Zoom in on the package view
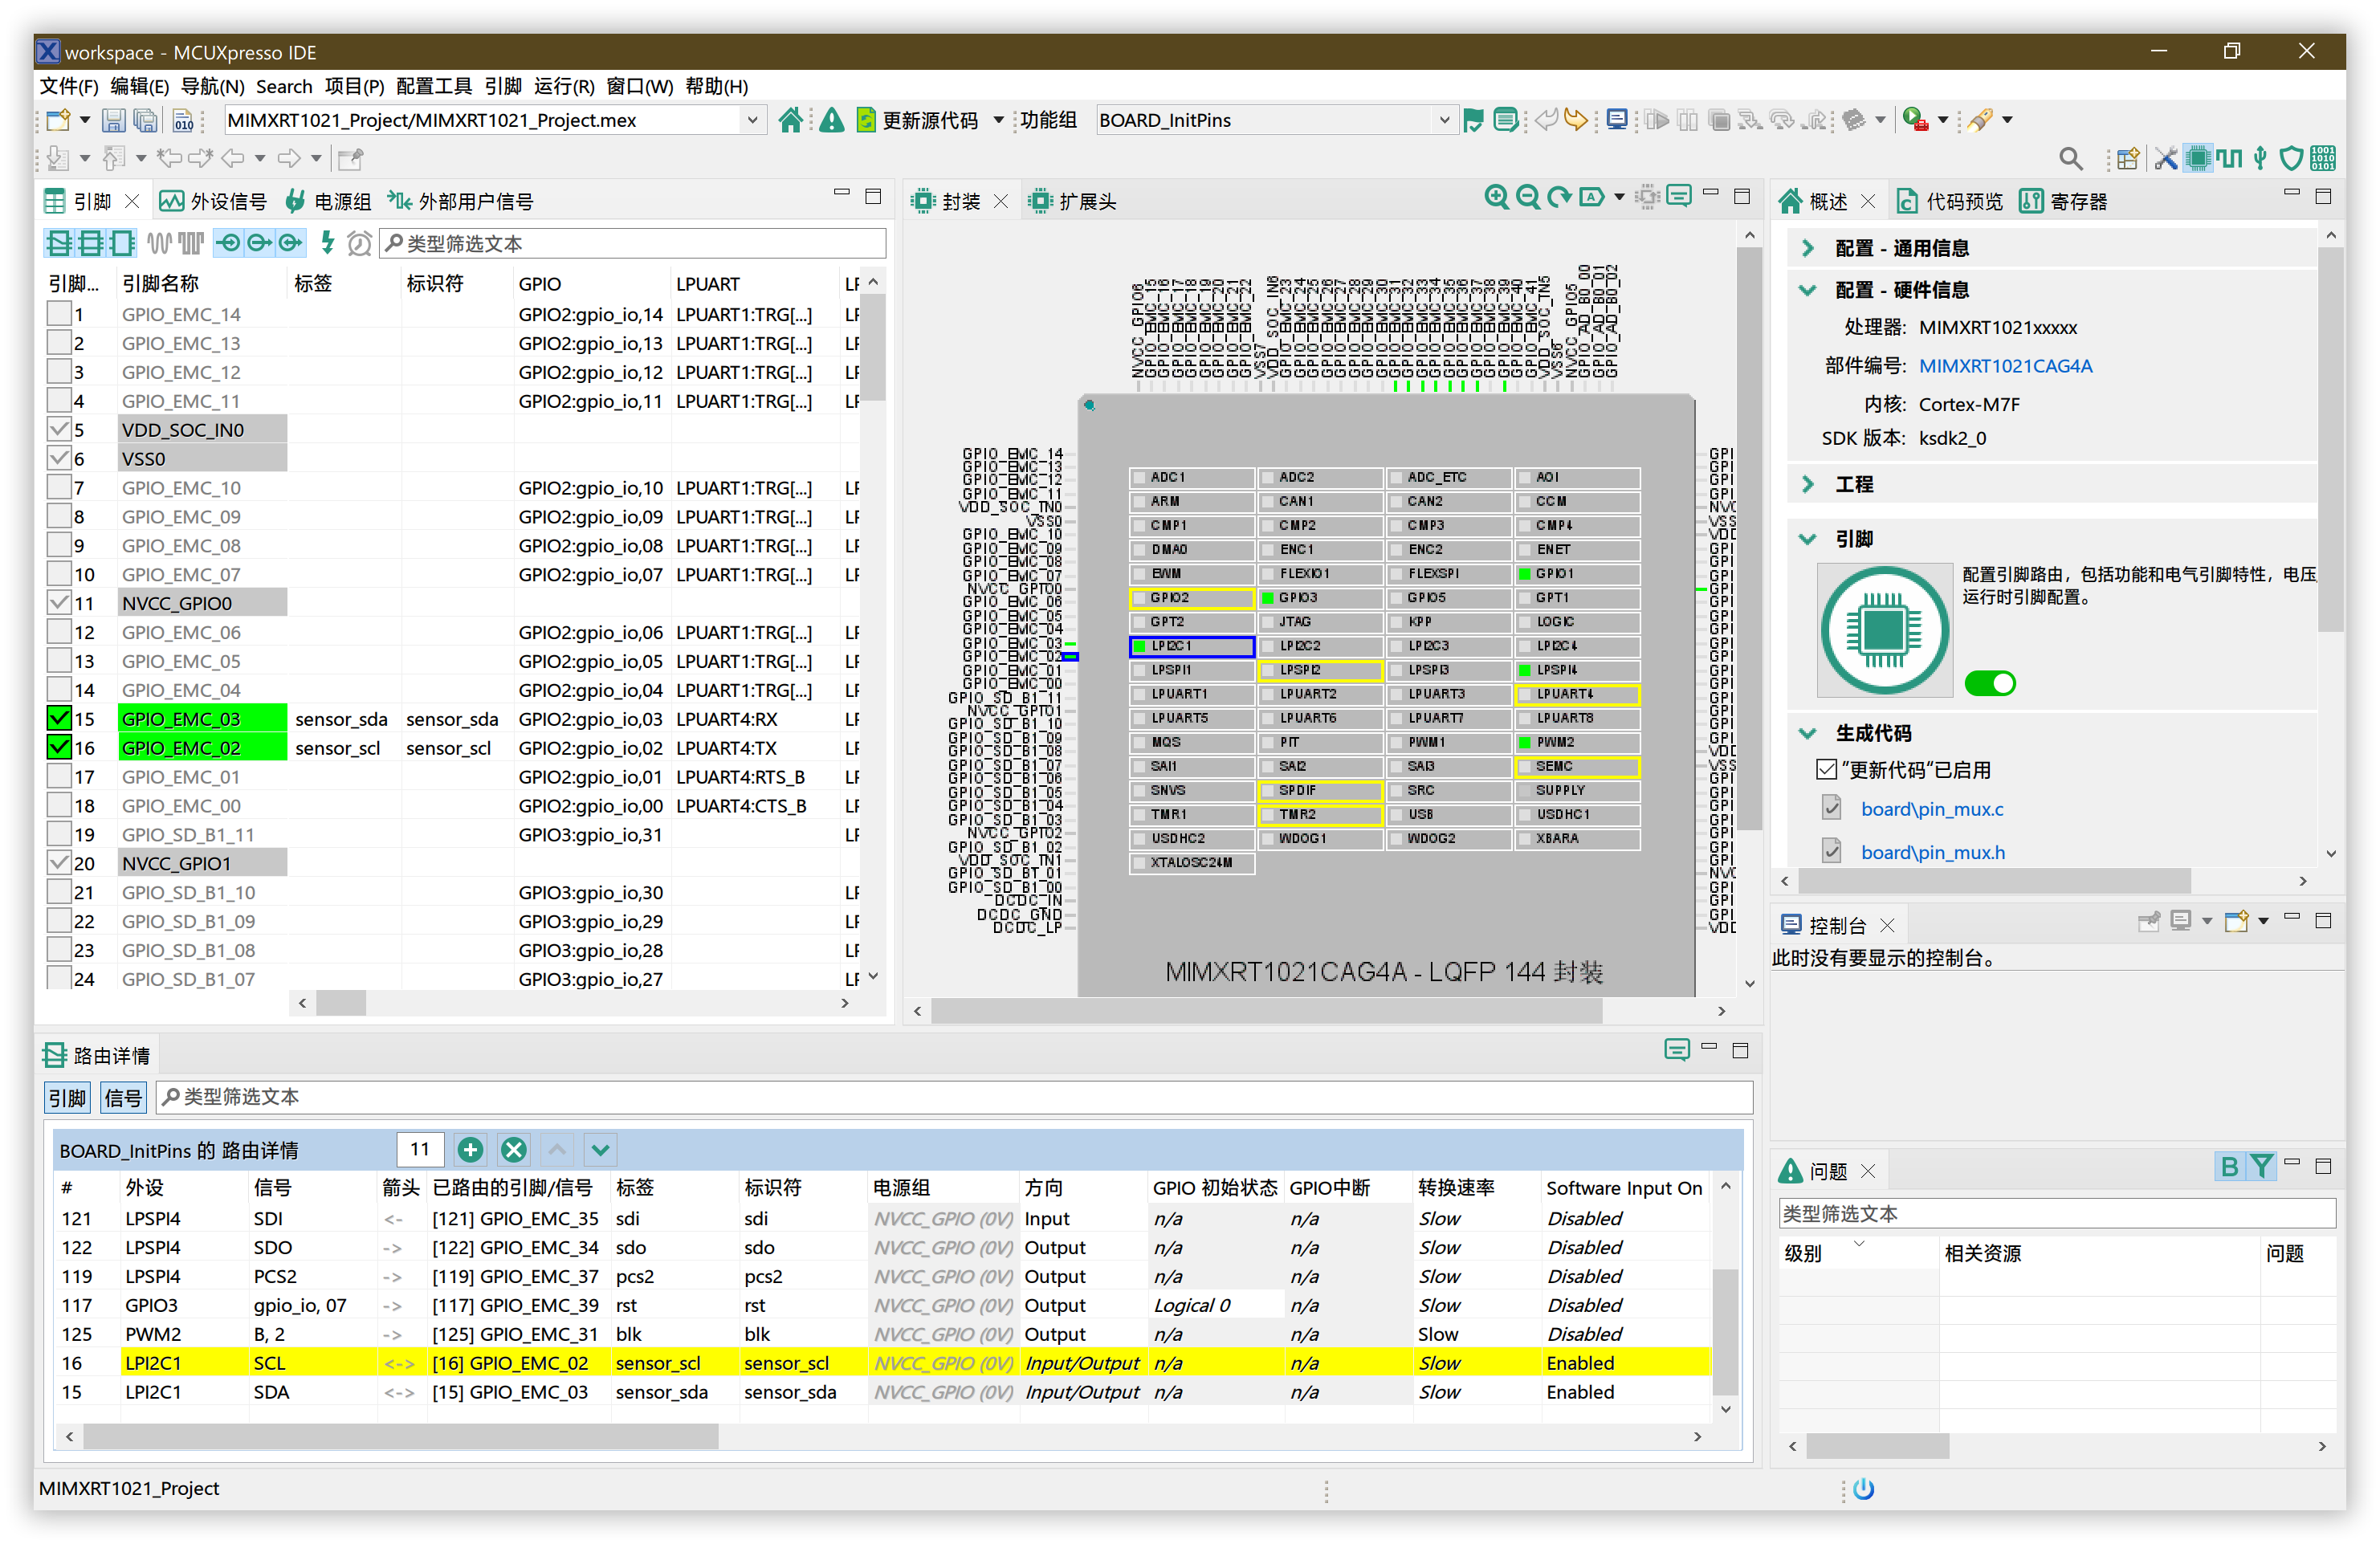 (1496, 197)
